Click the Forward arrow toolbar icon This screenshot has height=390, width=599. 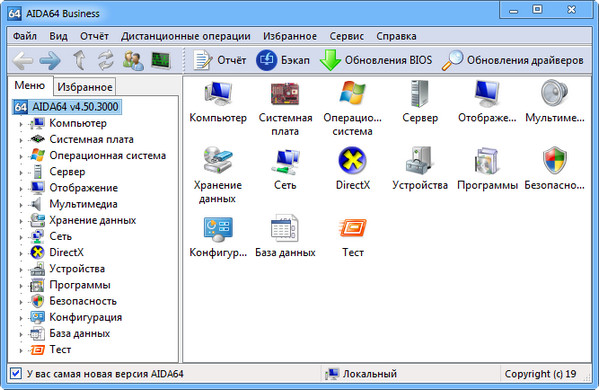[x=50, y=60]
